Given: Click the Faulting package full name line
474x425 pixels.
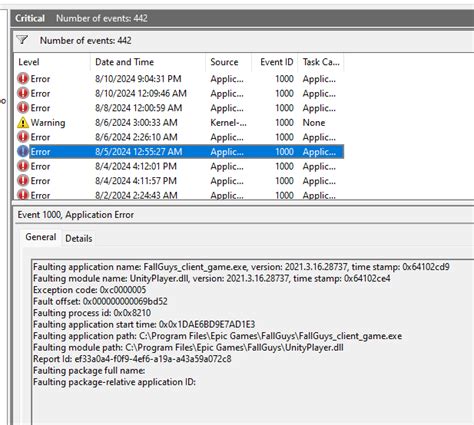Looking at the screenshot, I should point(89,370).
